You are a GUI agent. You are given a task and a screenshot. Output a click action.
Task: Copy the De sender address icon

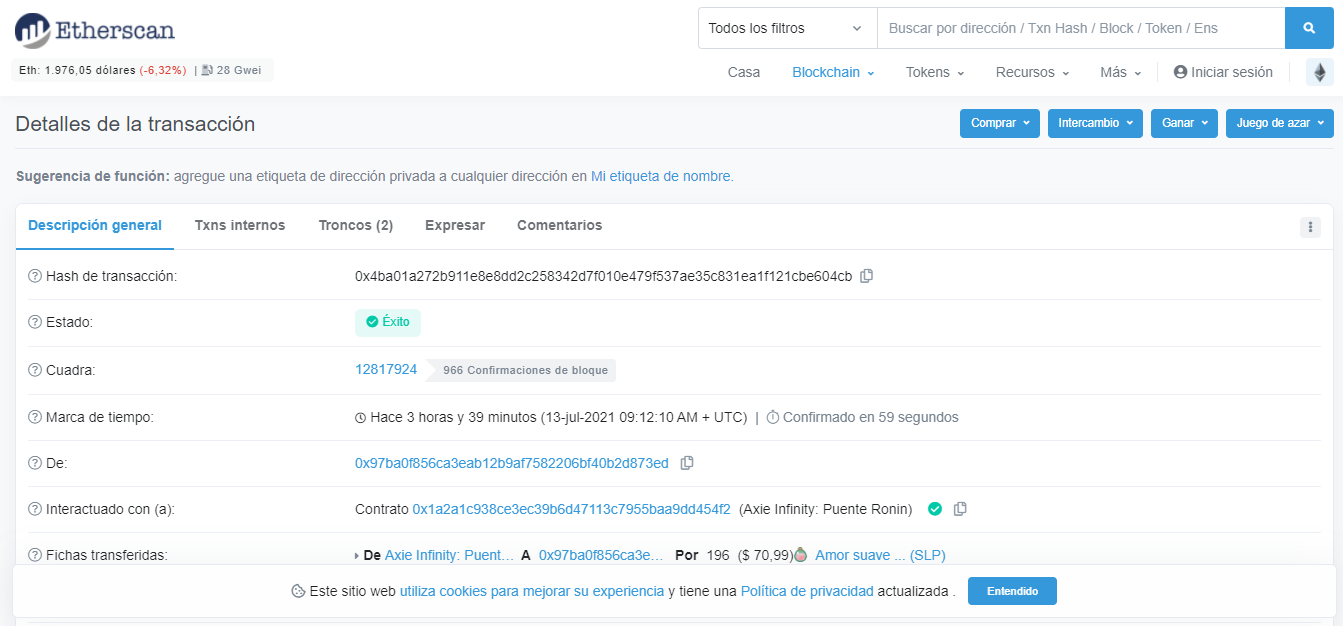(687, 463)
